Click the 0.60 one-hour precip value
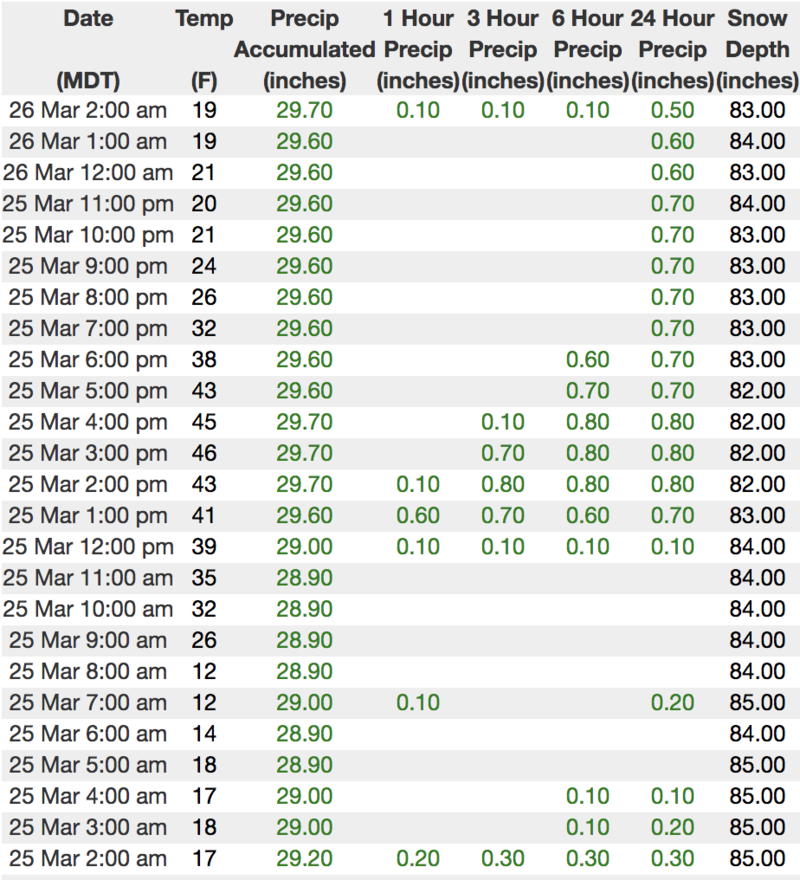 pos(417,516)
